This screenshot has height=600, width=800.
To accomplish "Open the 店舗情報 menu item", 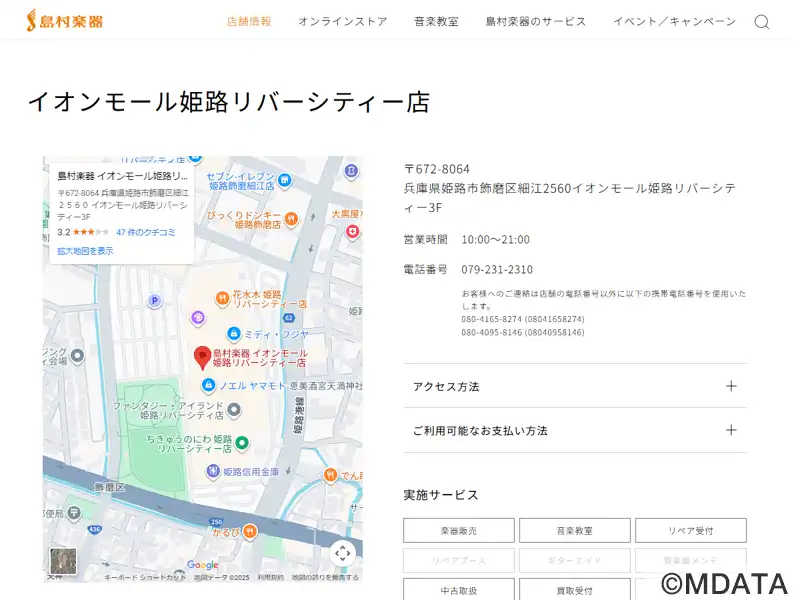I will (x=249, y=22).
